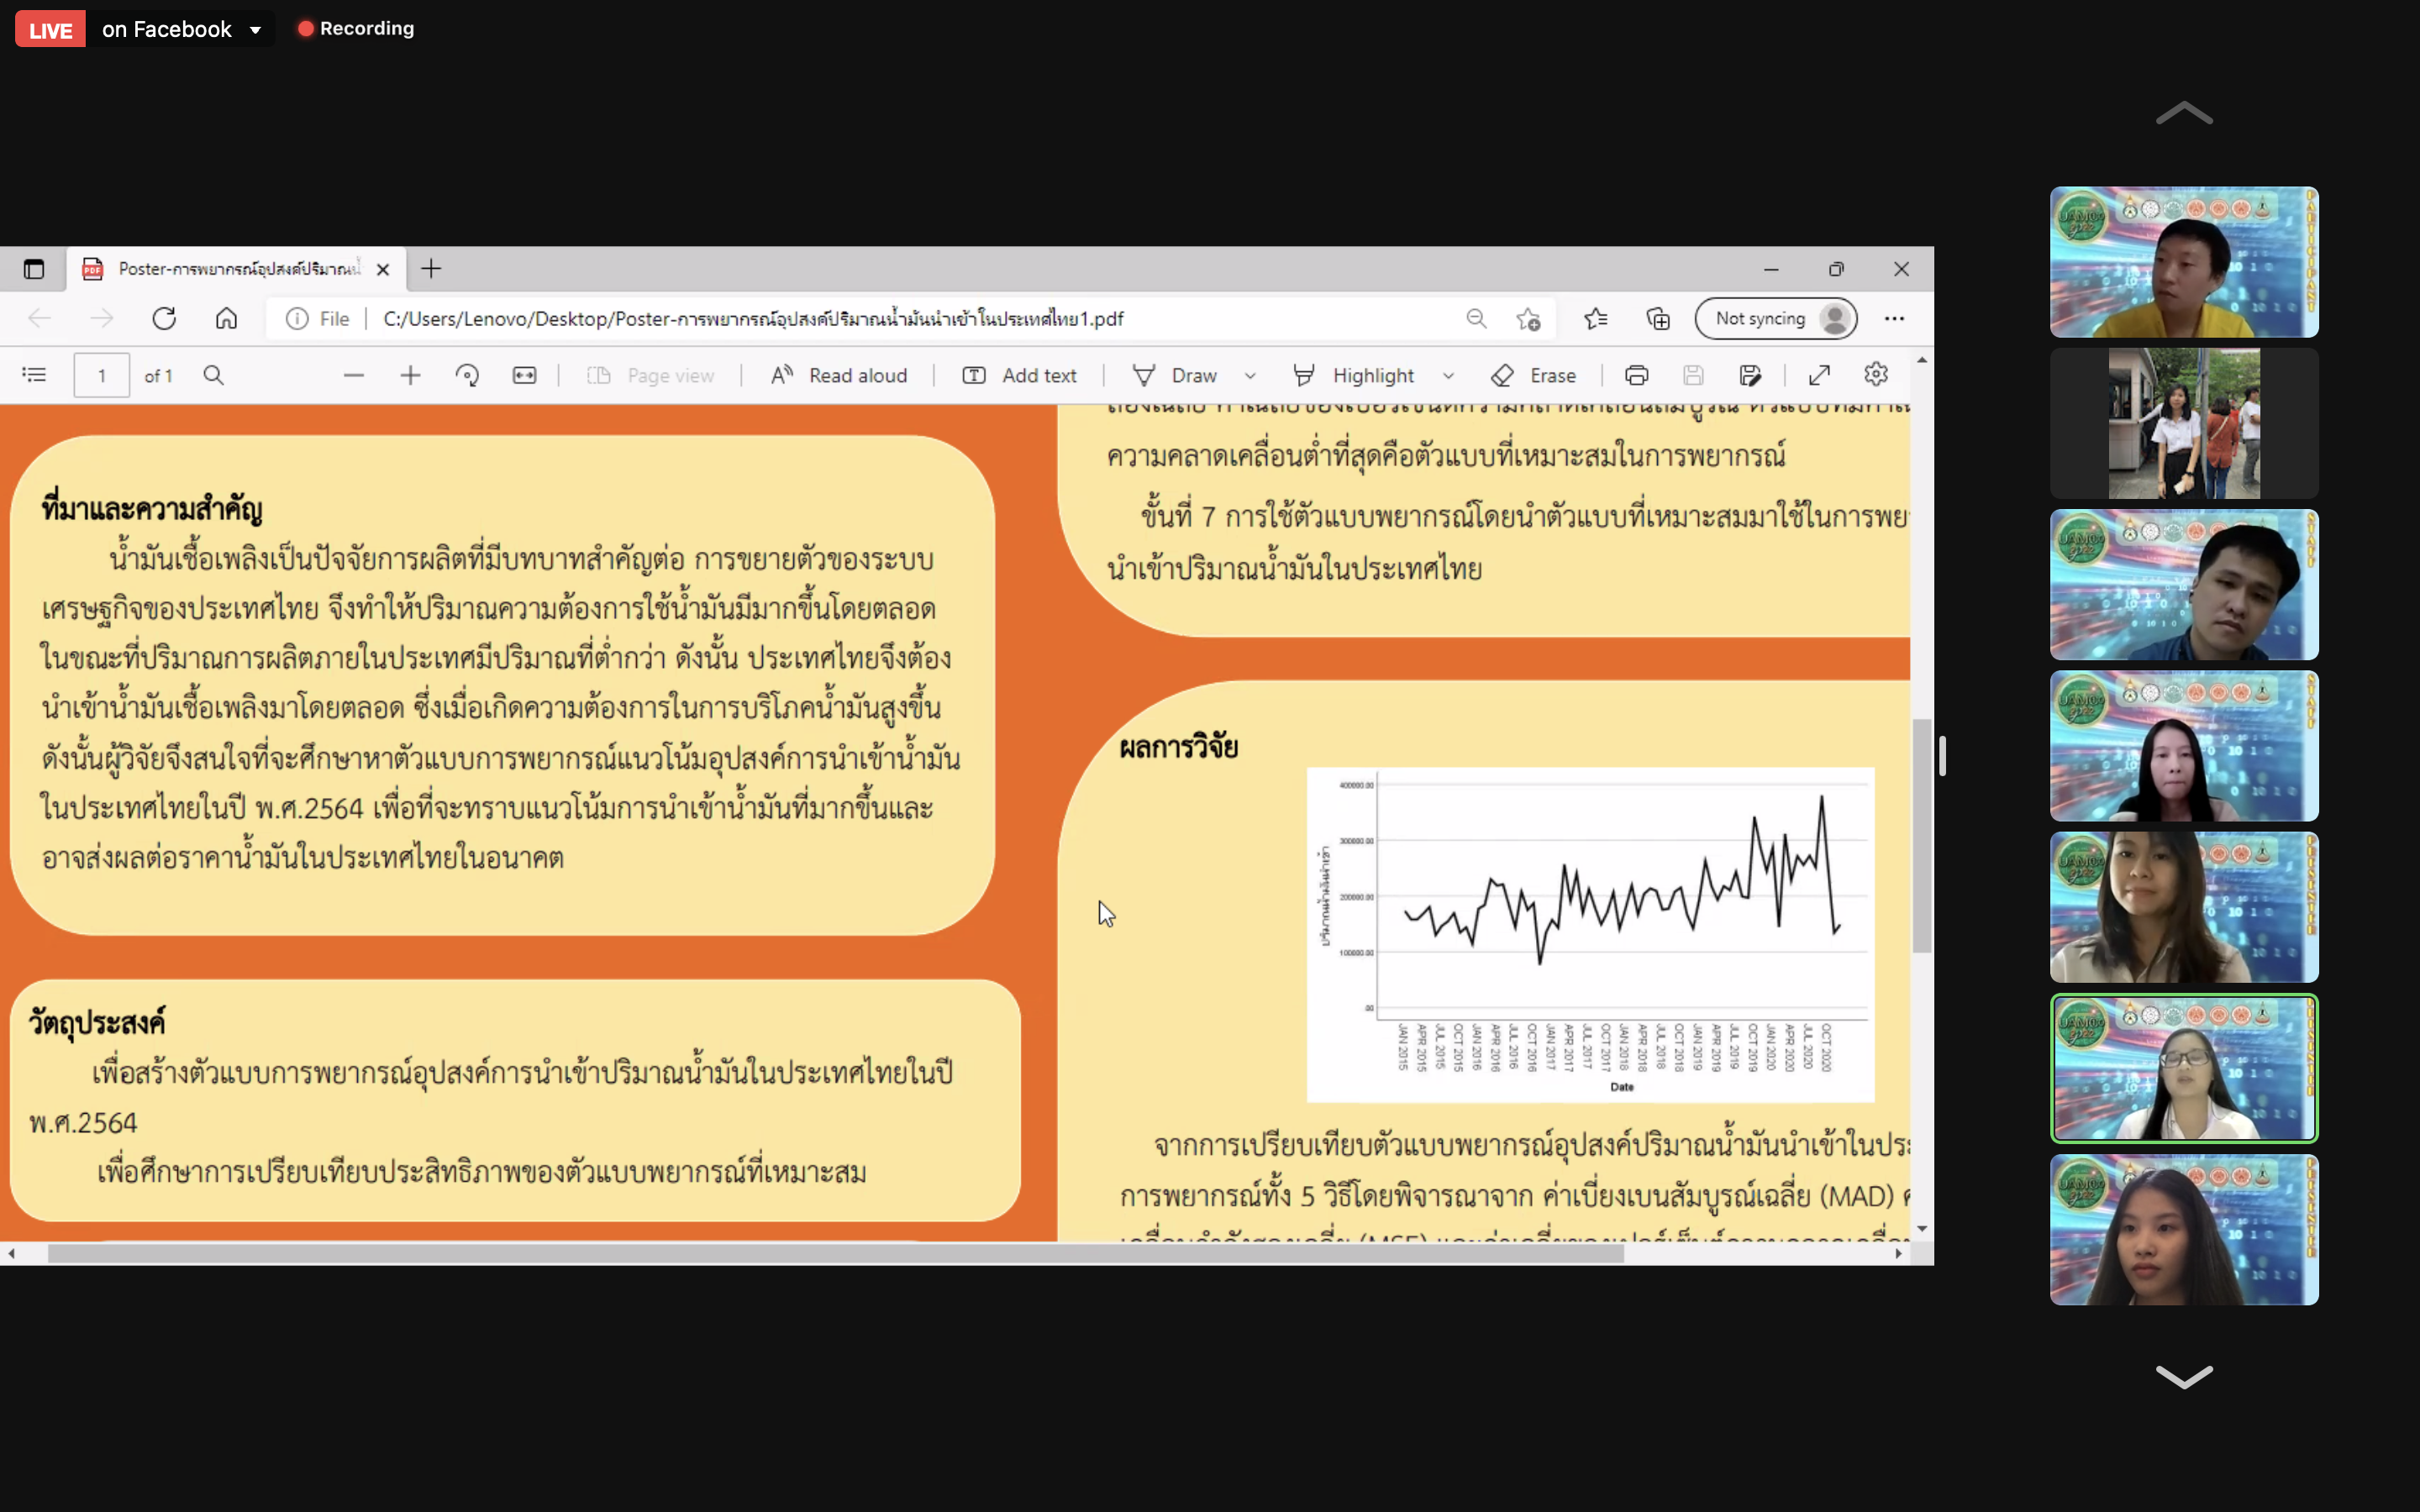The image size is (2420, 1512).
Task: Click the Not syncing profile button
Action: [1776, 318]
